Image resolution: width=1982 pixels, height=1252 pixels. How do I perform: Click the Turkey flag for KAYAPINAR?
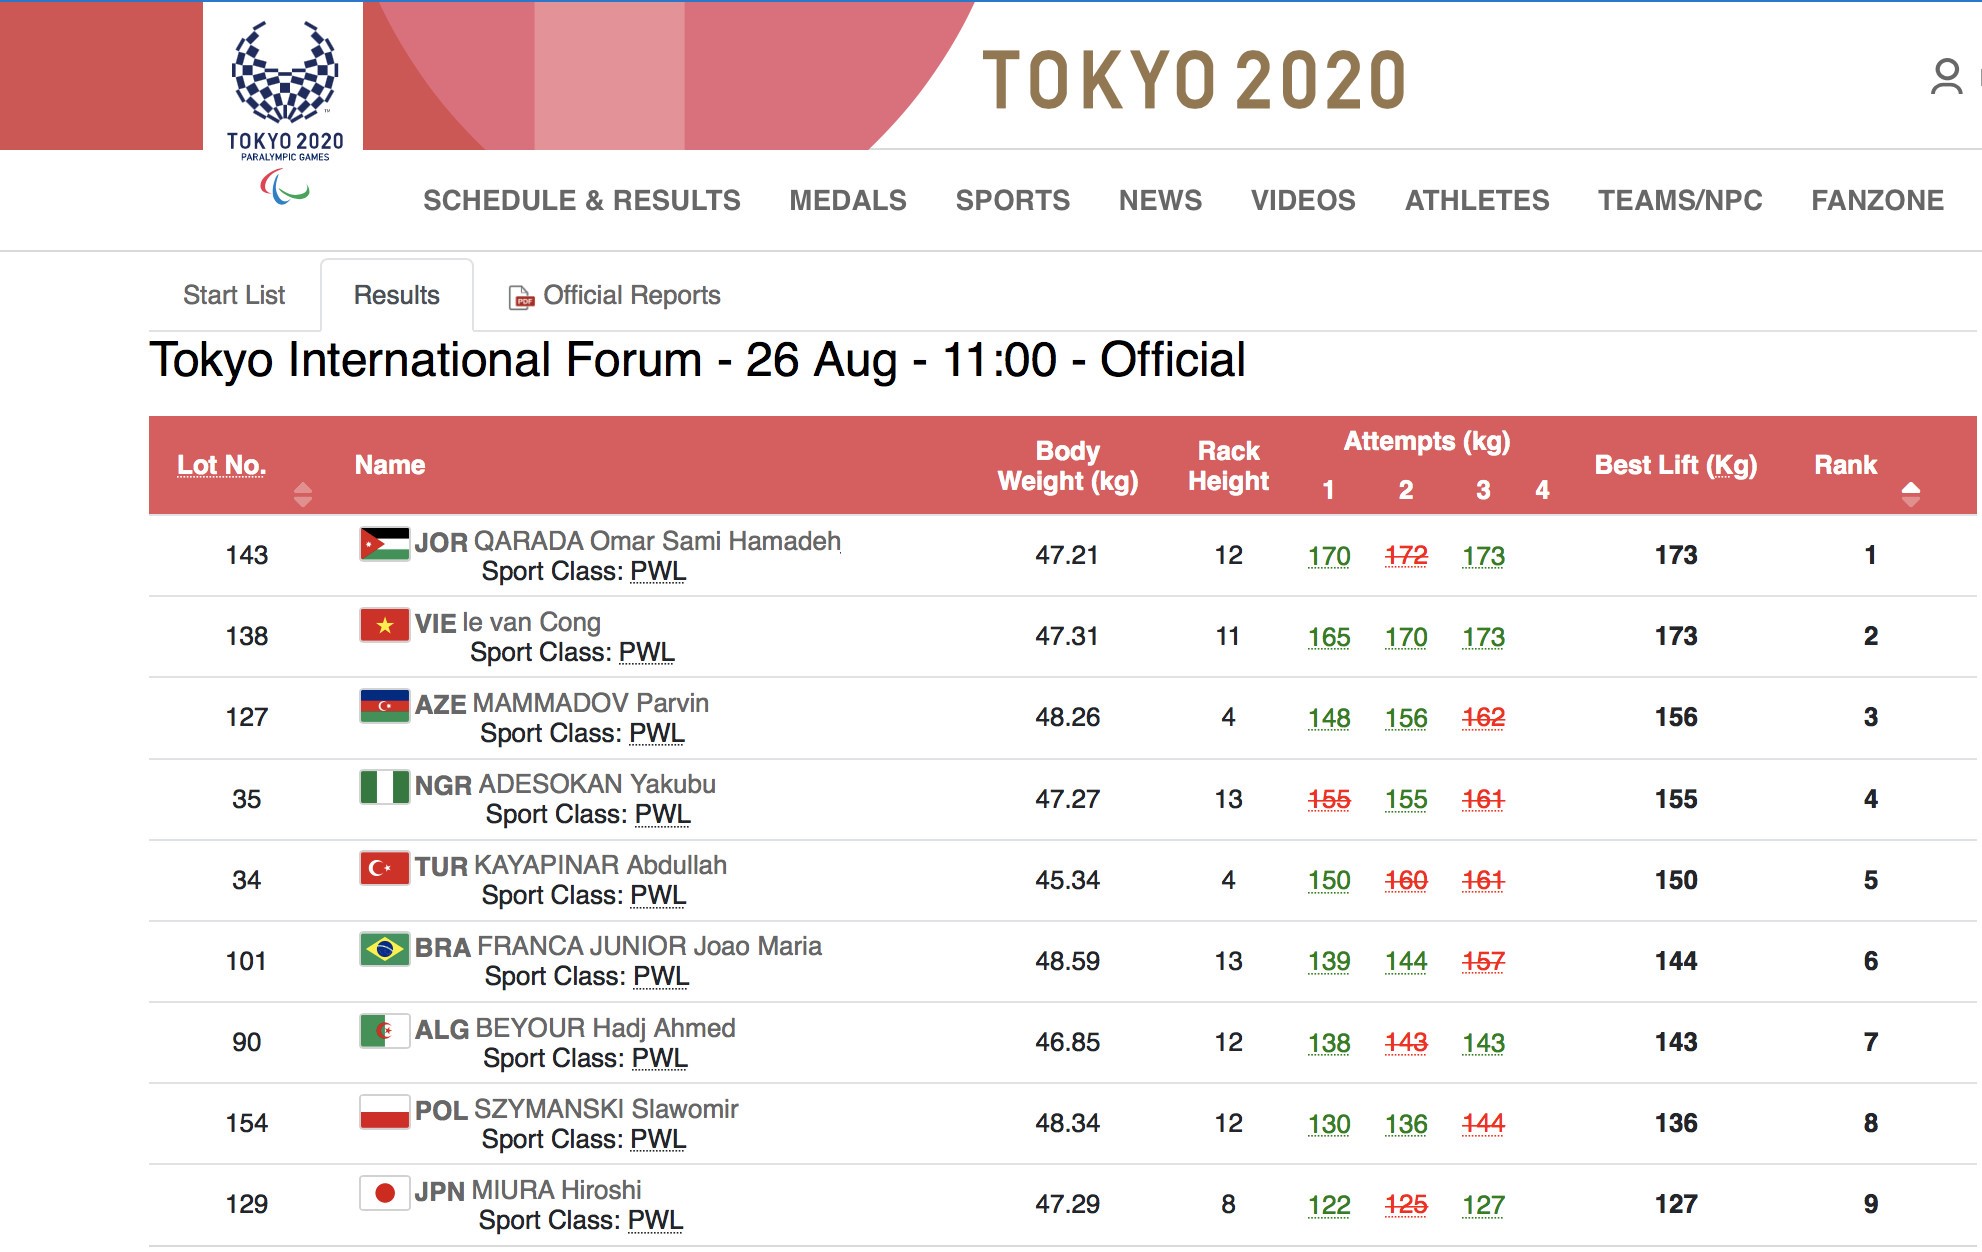(384, 868)
